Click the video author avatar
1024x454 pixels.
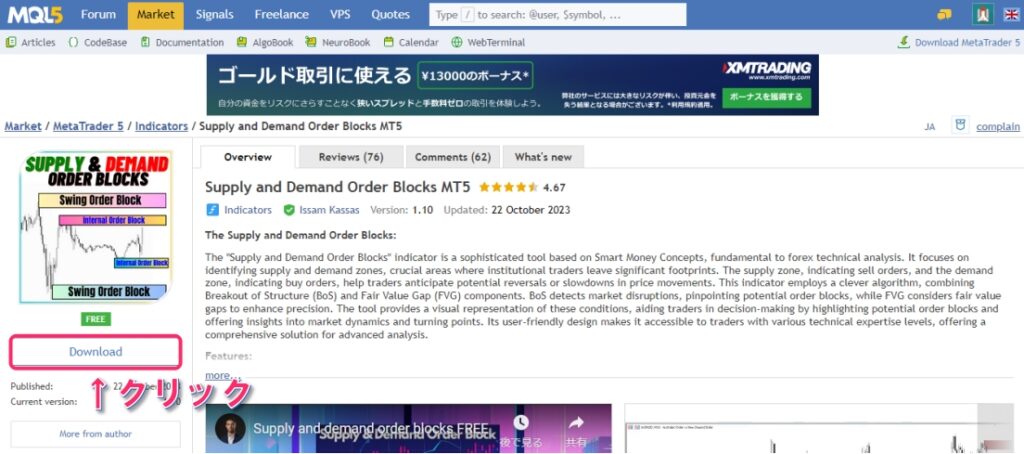(x=230, y=429)
